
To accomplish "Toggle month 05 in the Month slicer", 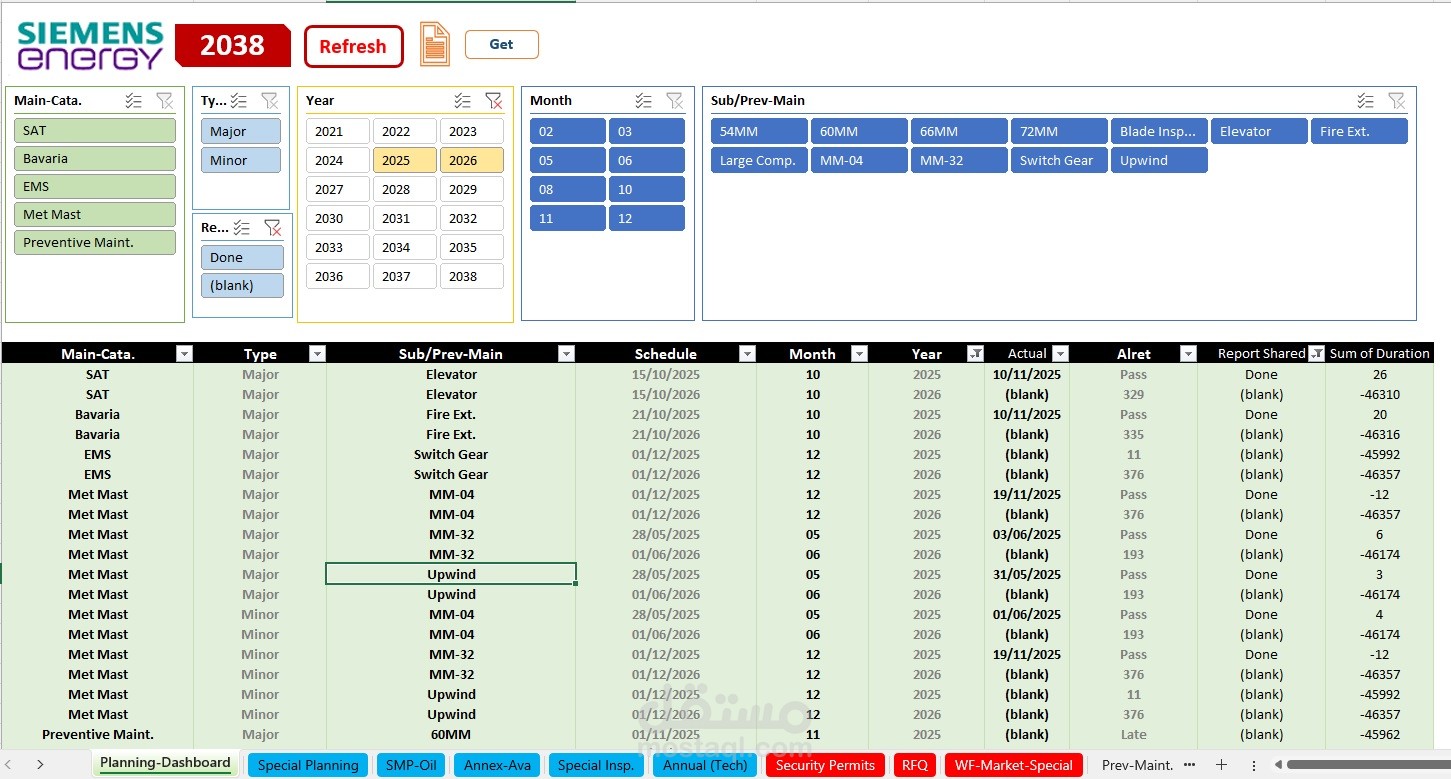I will tap(567, 160).
